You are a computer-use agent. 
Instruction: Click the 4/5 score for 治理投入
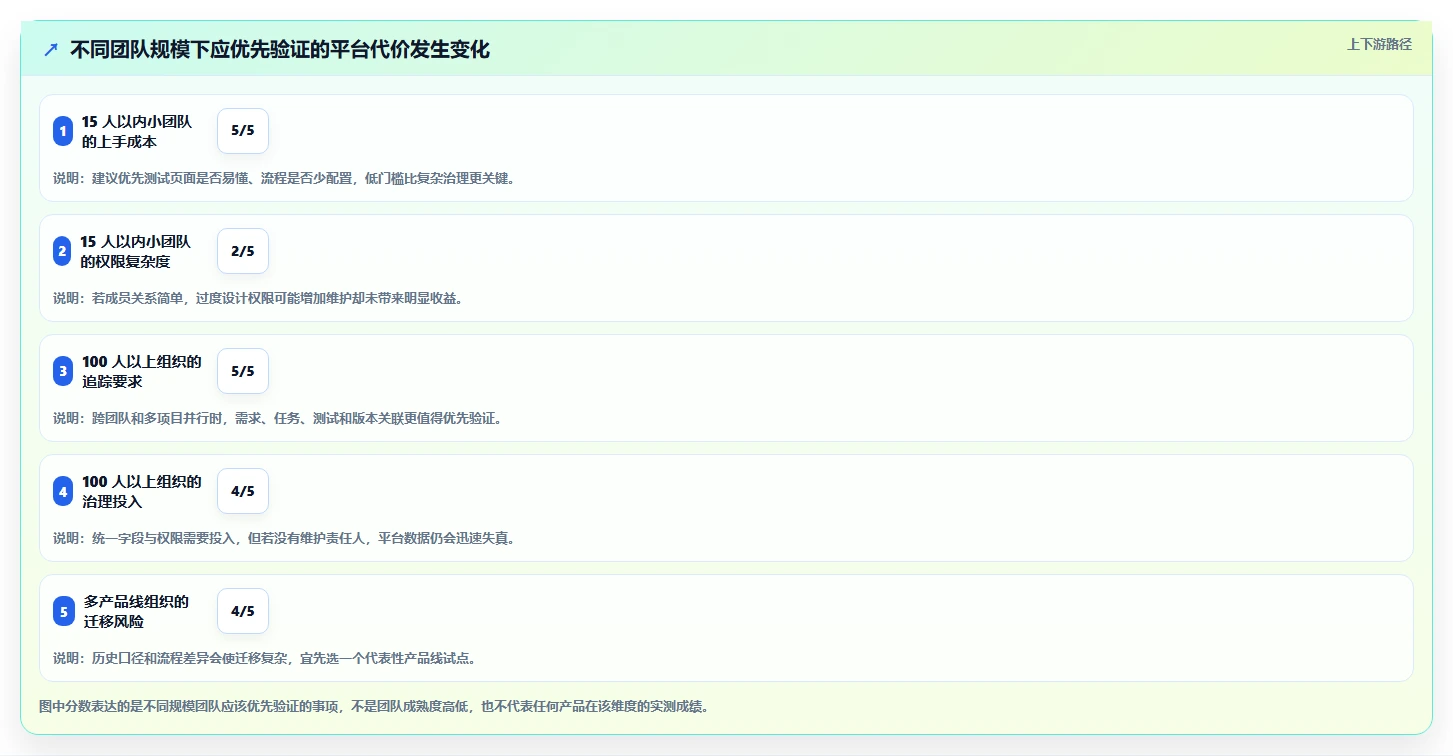pos(243,491)
